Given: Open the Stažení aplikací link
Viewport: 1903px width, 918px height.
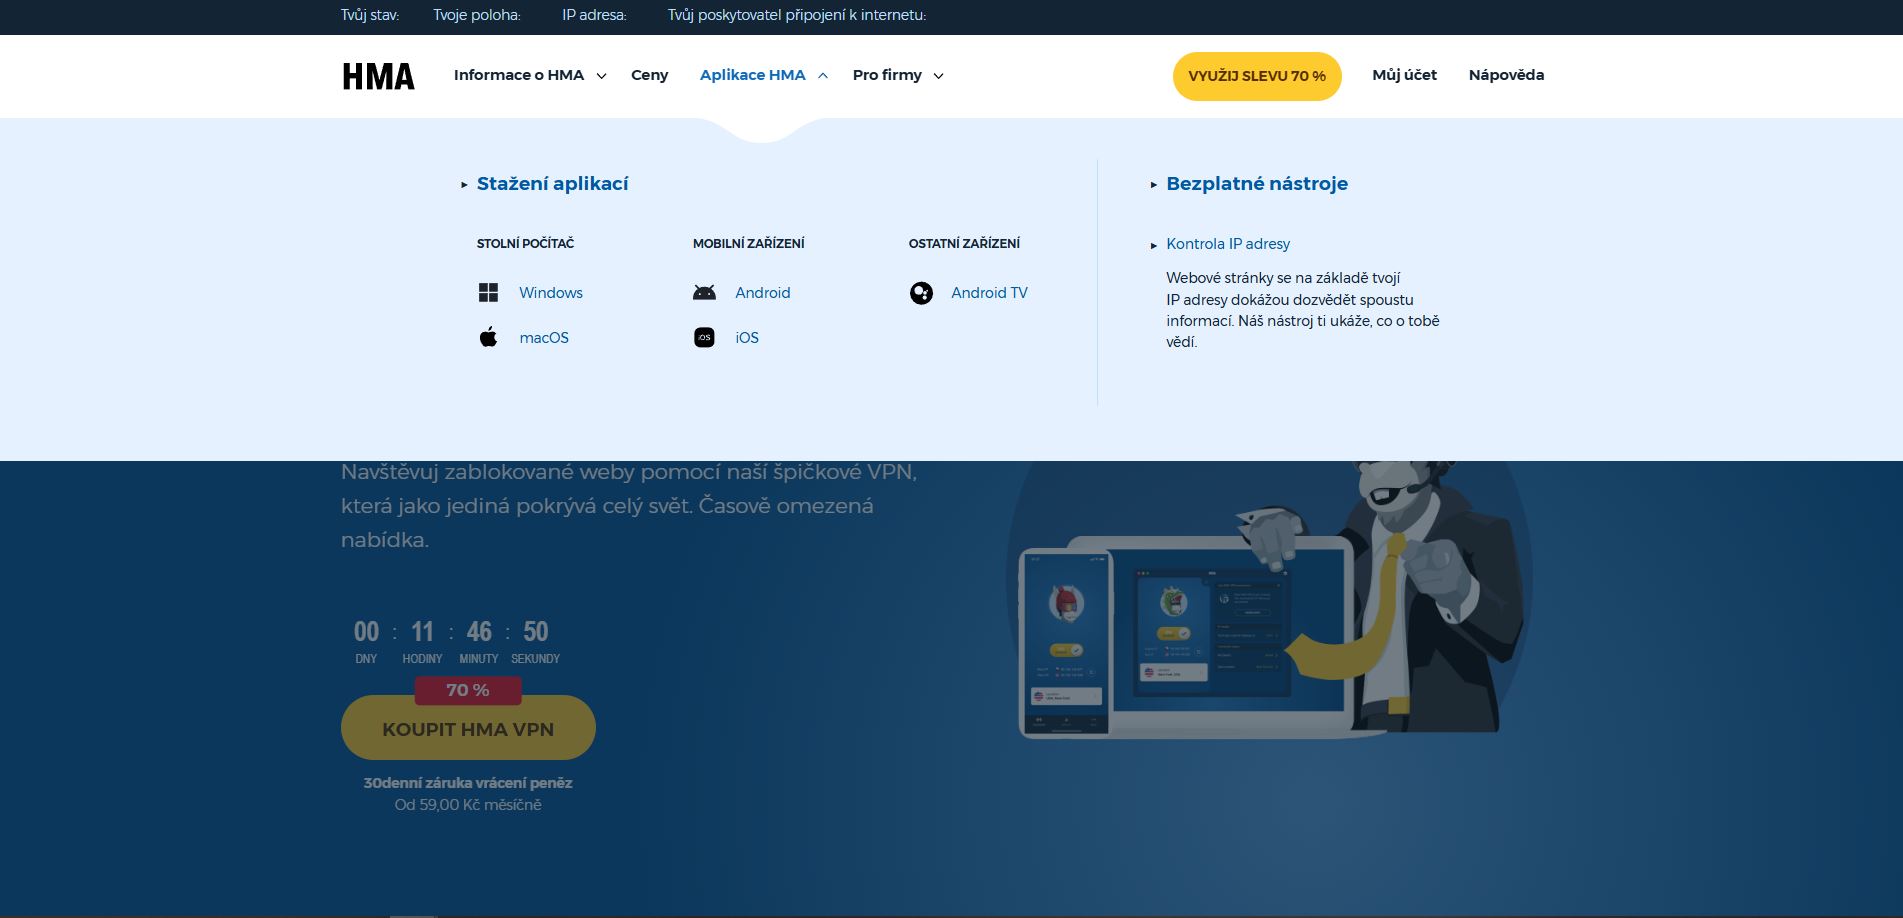Looking at the screenshot, I should [x=552, y=184].
